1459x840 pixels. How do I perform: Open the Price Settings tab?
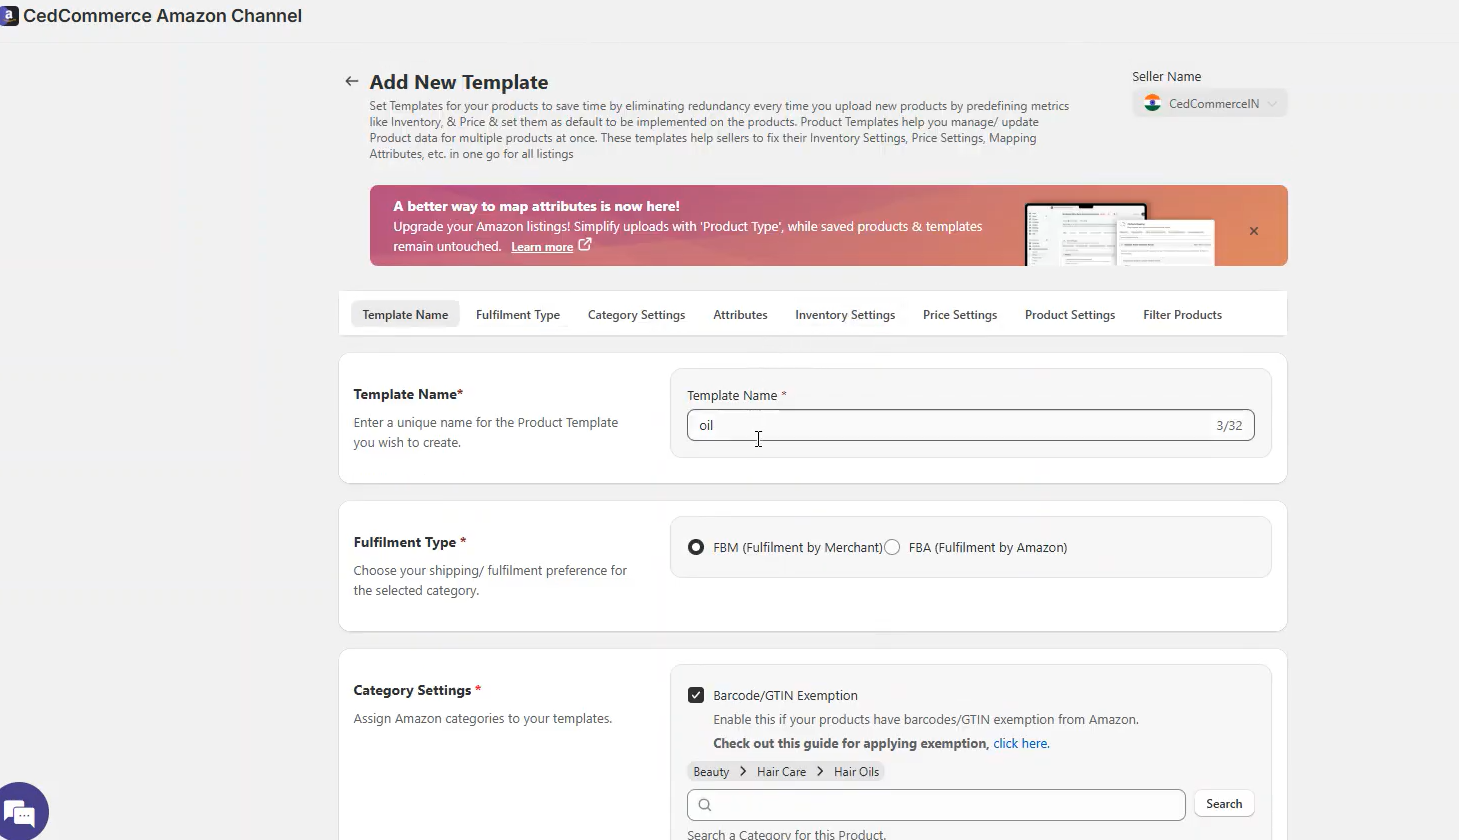click(x=960, y=314)
